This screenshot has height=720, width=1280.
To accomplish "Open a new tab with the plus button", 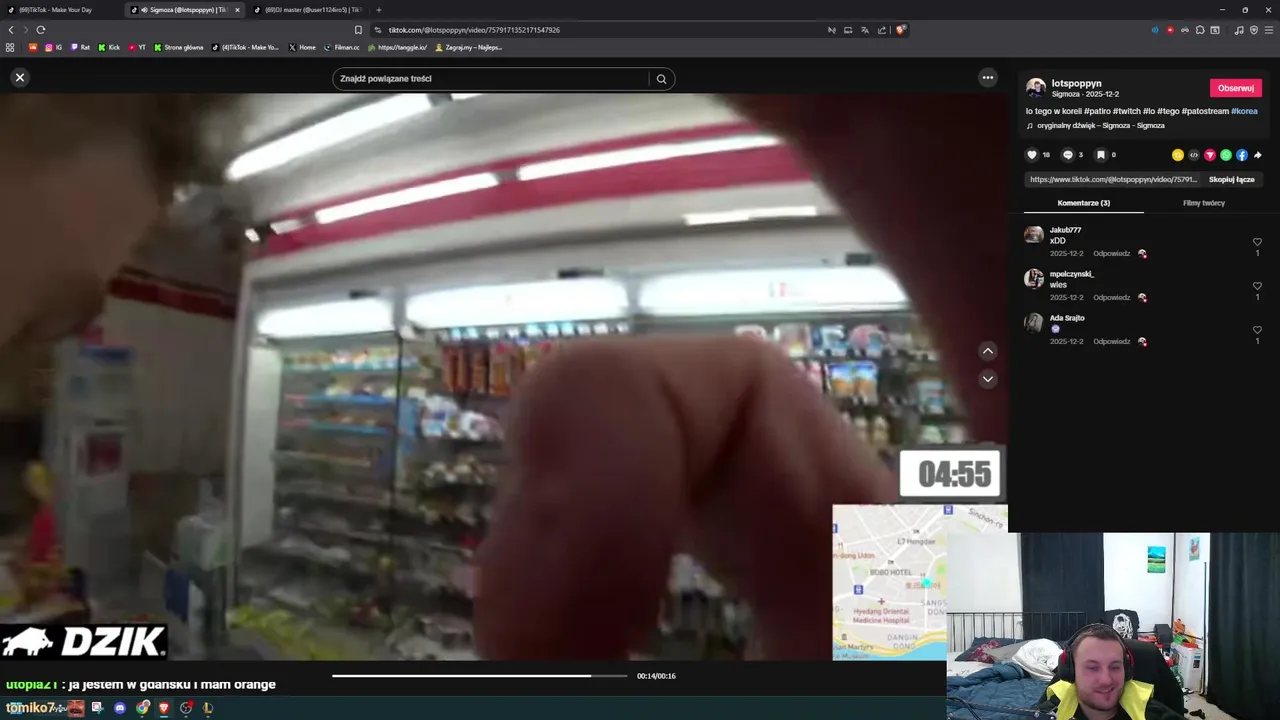I will [378, 10].
